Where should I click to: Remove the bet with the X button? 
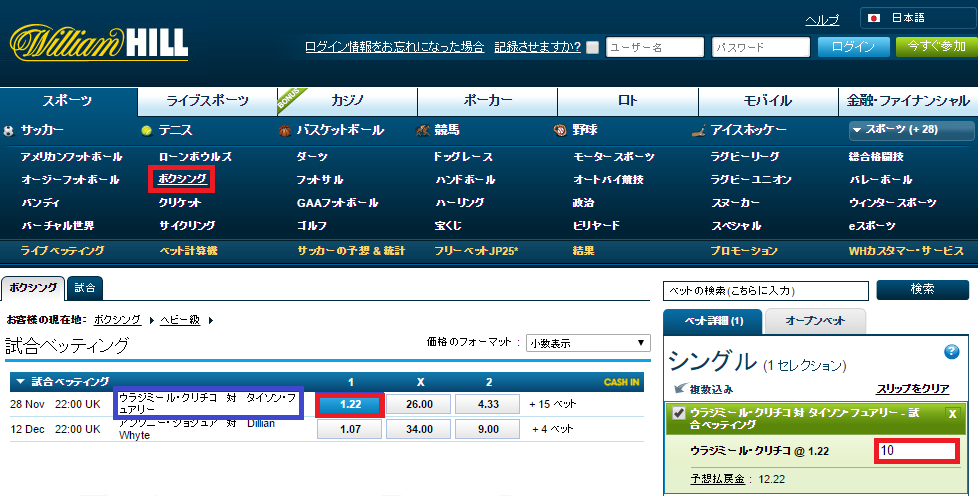952,414
